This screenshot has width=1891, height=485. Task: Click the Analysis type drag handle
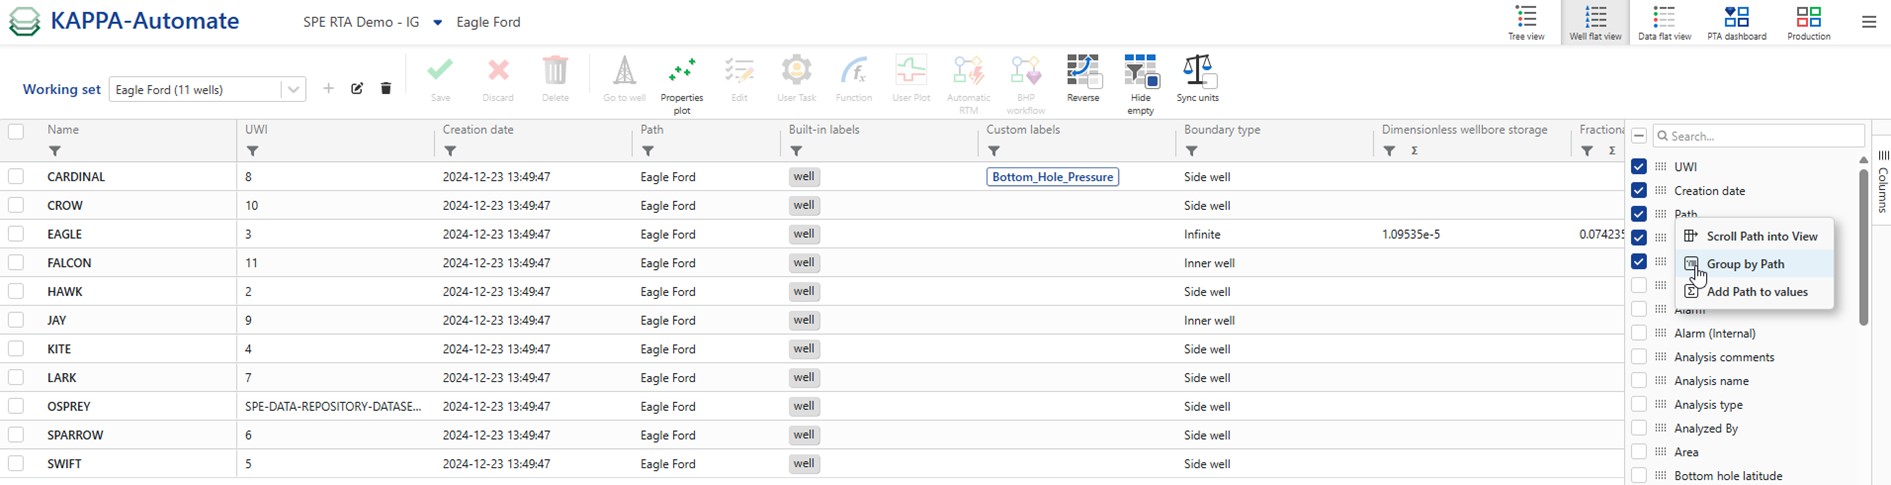click(1660, 404)
